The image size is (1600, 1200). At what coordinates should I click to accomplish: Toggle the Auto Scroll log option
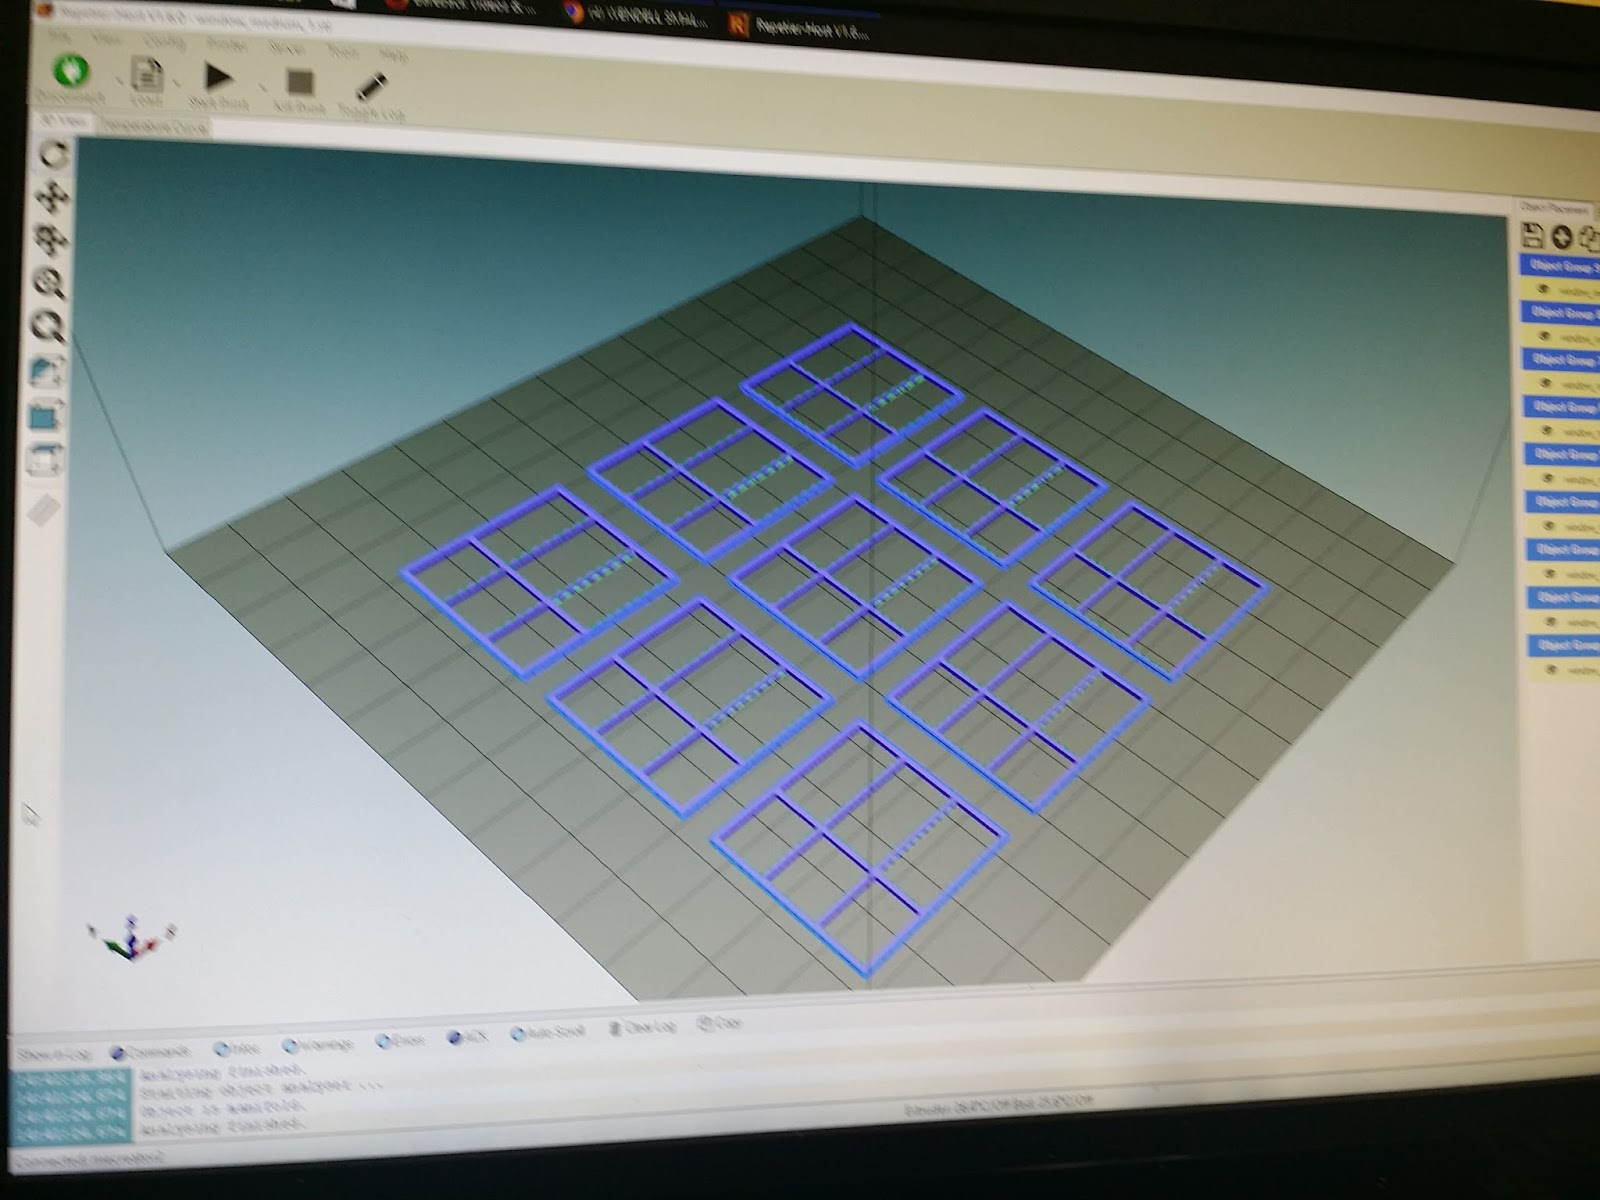pyautogui.click(x=548, y=1032)
